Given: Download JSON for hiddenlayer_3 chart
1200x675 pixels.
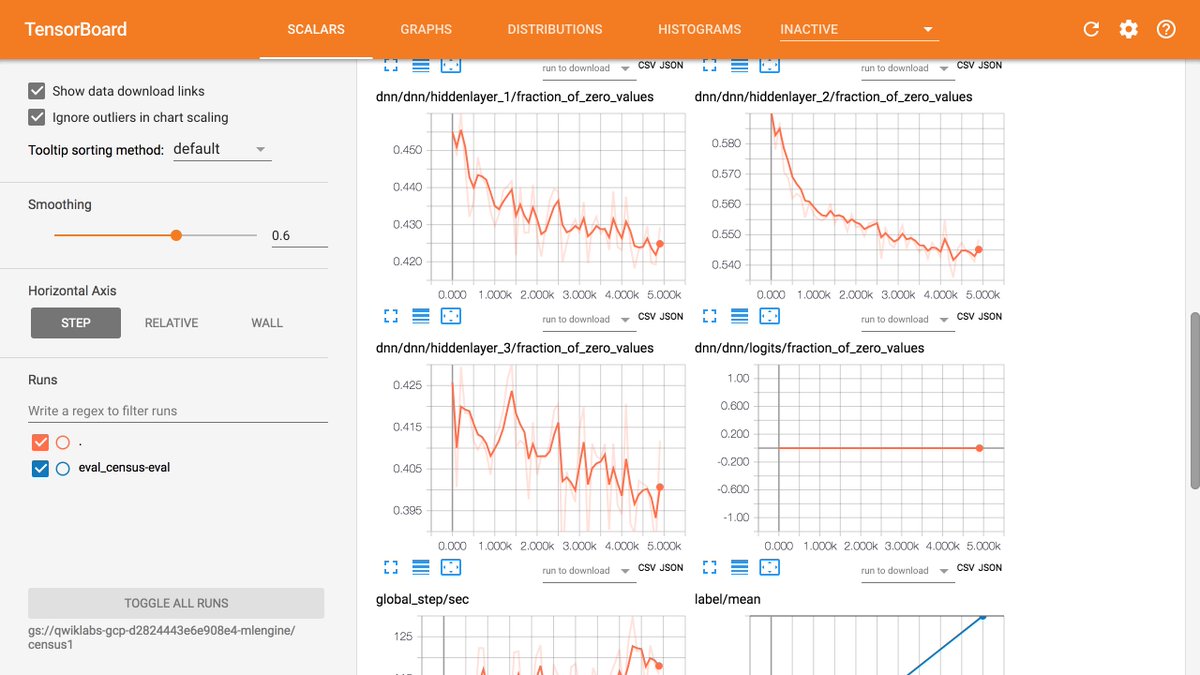Looking at the screenshot, I should coord(673,567).
